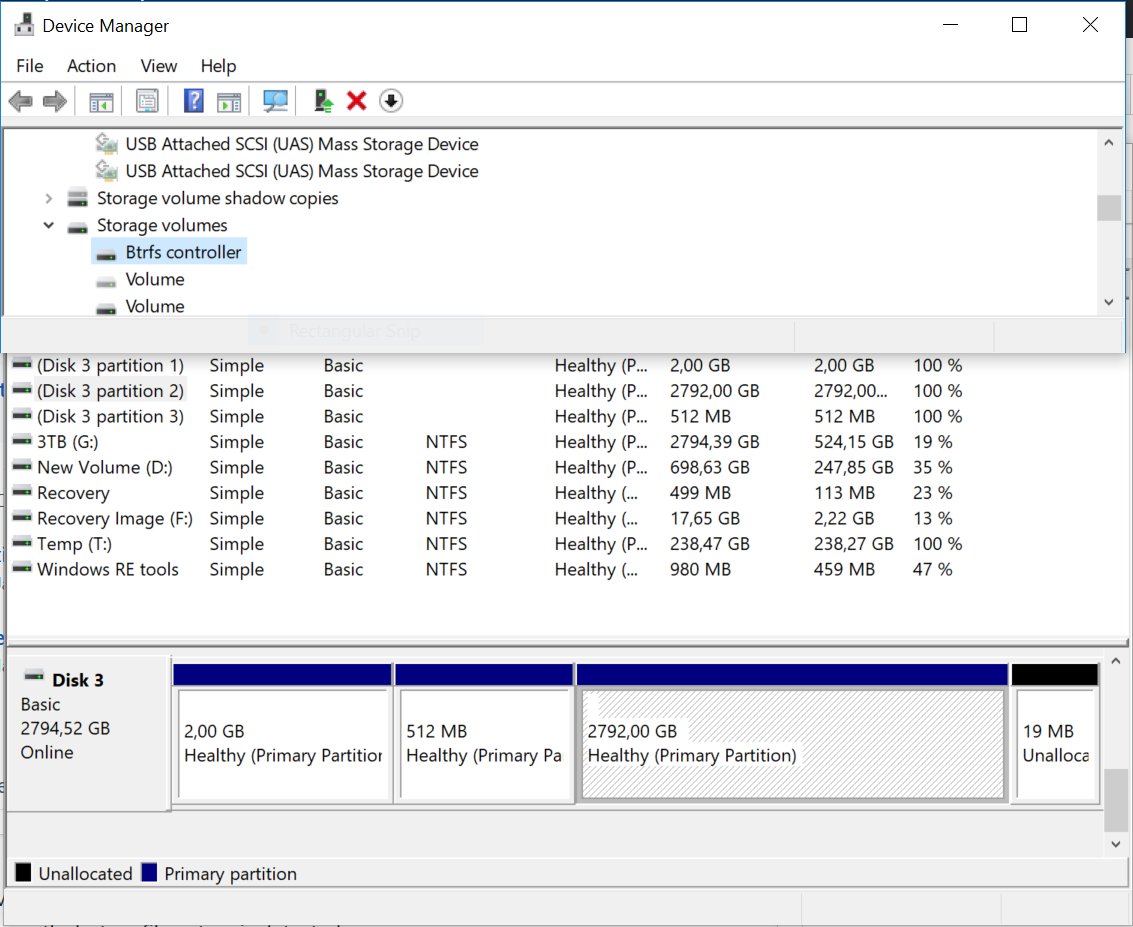Image resolution: width=1133 pixels, height=927 pixels.
Task: Click the Storage volumes category icon
Action: (x=77, y=227)
